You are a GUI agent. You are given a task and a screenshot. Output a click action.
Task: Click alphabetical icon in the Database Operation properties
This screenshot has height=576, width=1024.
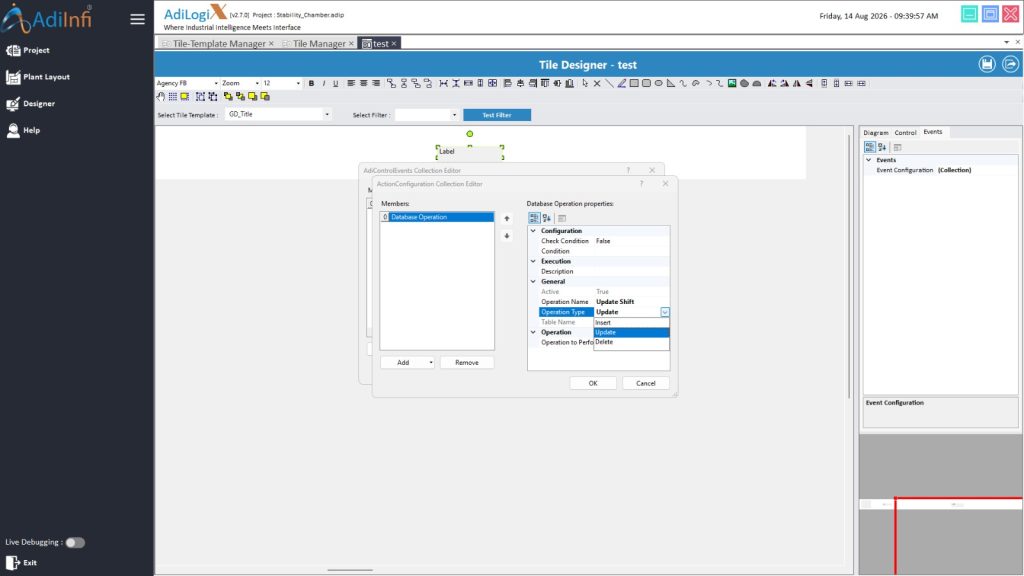[547, 218]
